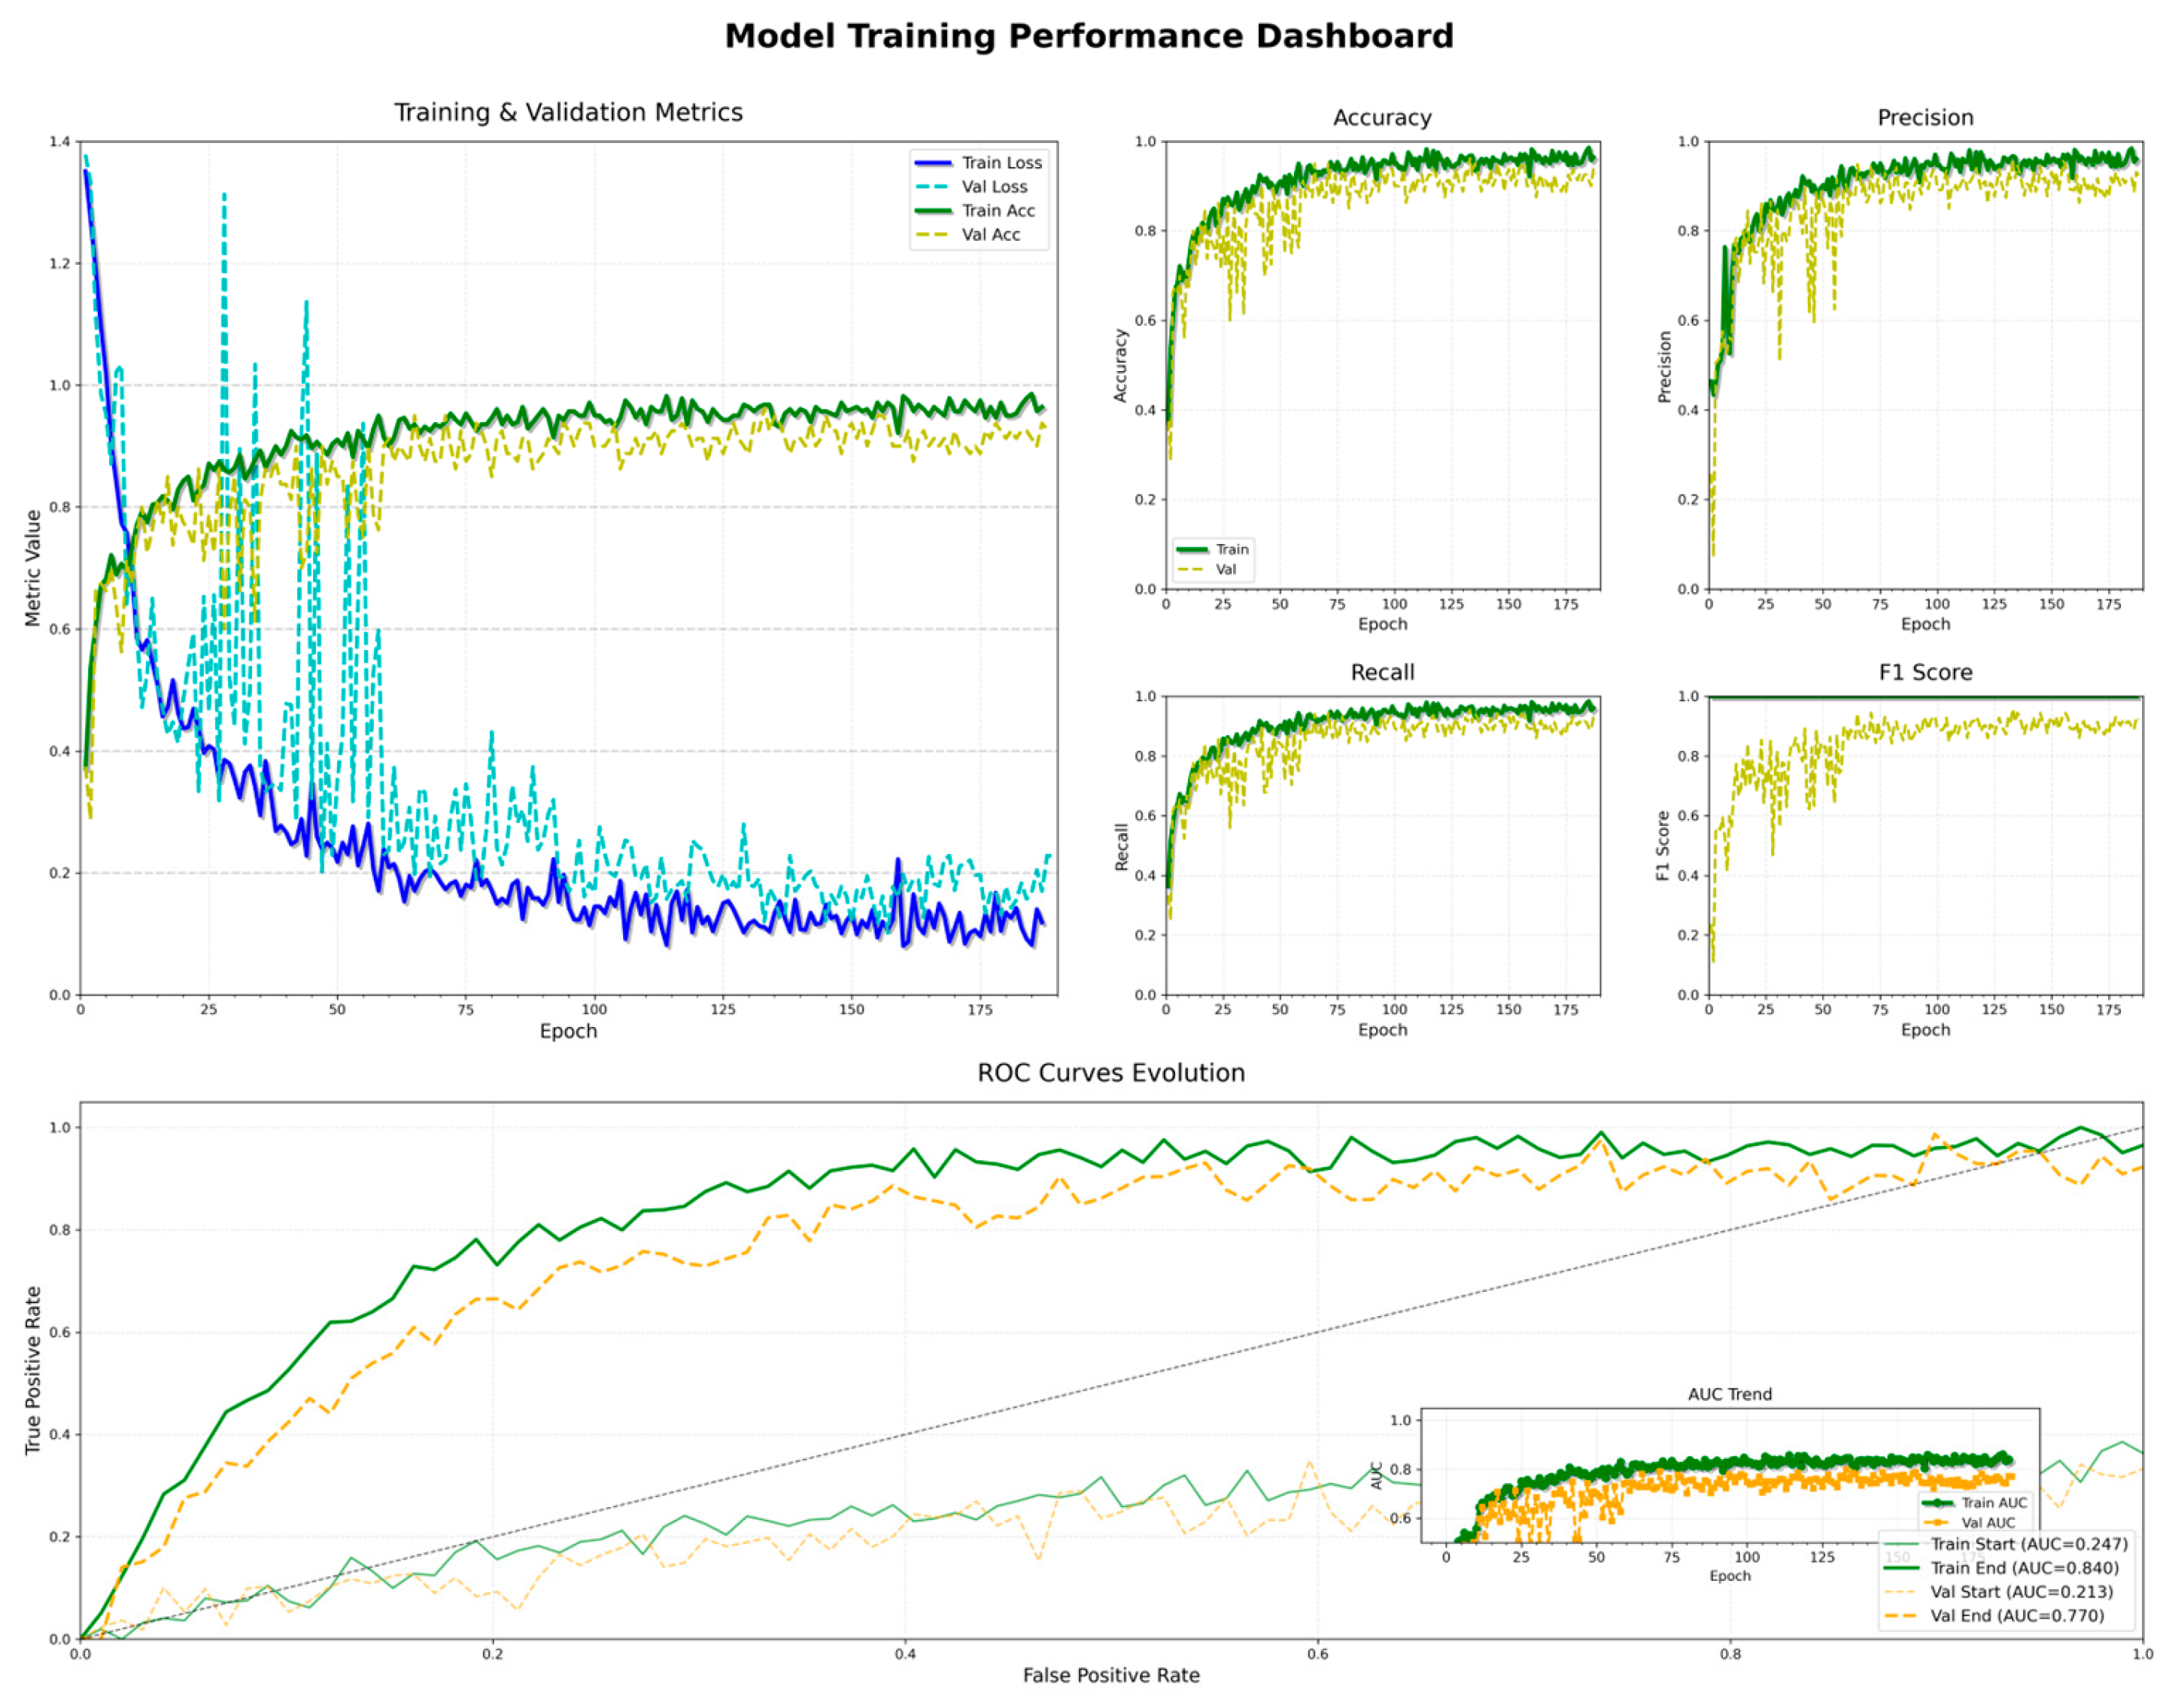Click Train End (AUC=0.840) legend entry
The image size is (2175, 1708).
[x=2023, y=1568]
